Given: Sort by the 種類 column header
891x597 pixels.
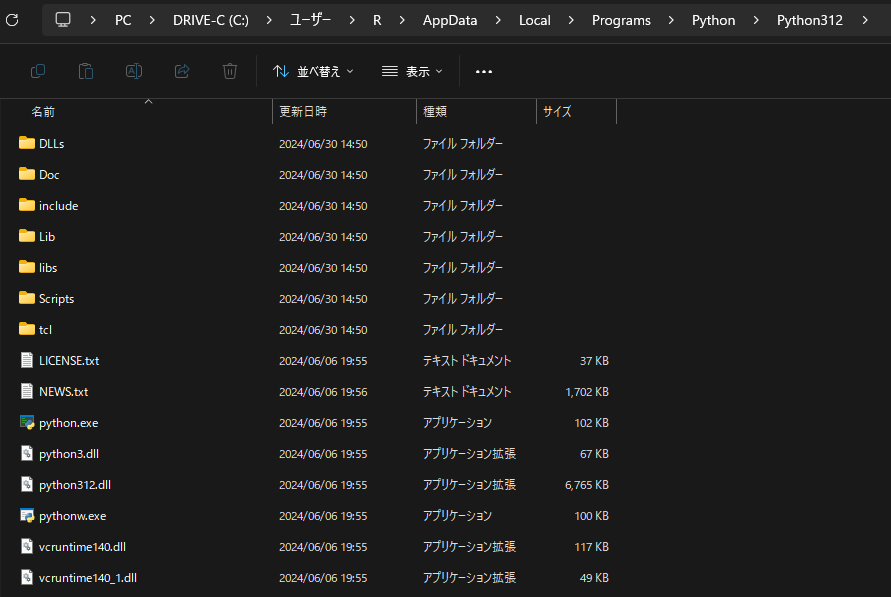Looking at the screenshot, I should [435, 111].
